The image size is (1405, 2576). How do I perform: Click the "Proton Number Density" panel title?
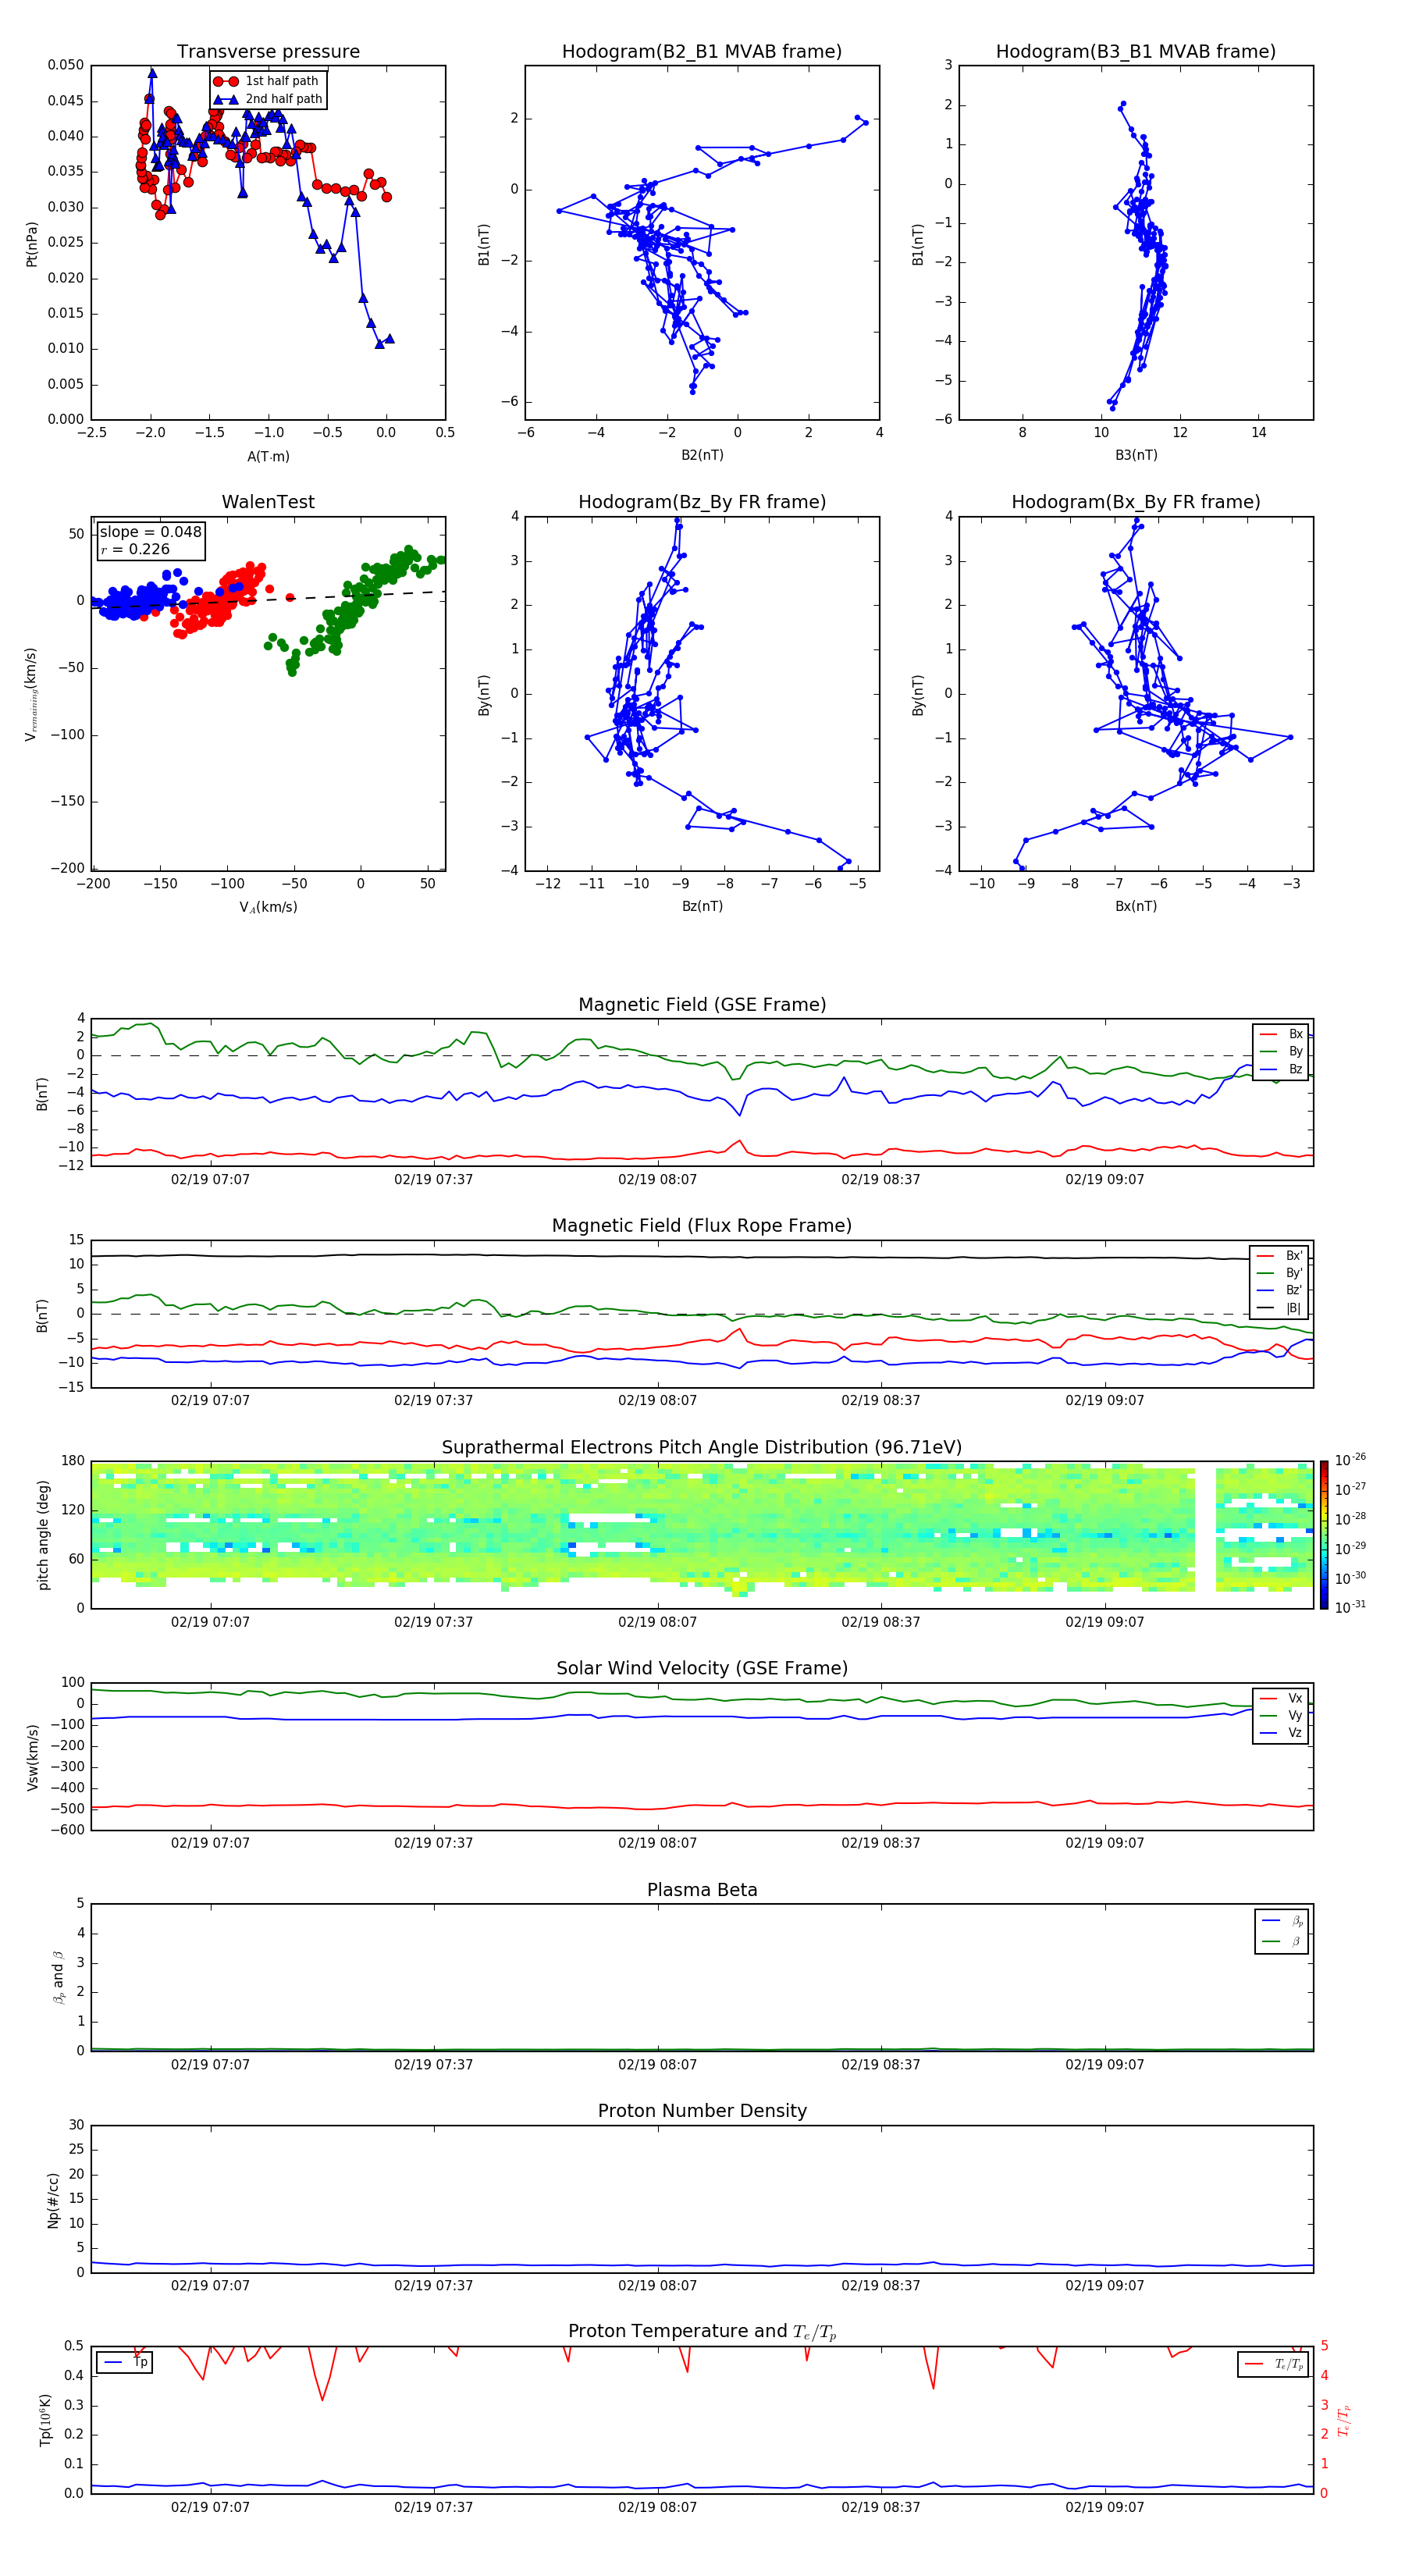(x=702, y=2112)
